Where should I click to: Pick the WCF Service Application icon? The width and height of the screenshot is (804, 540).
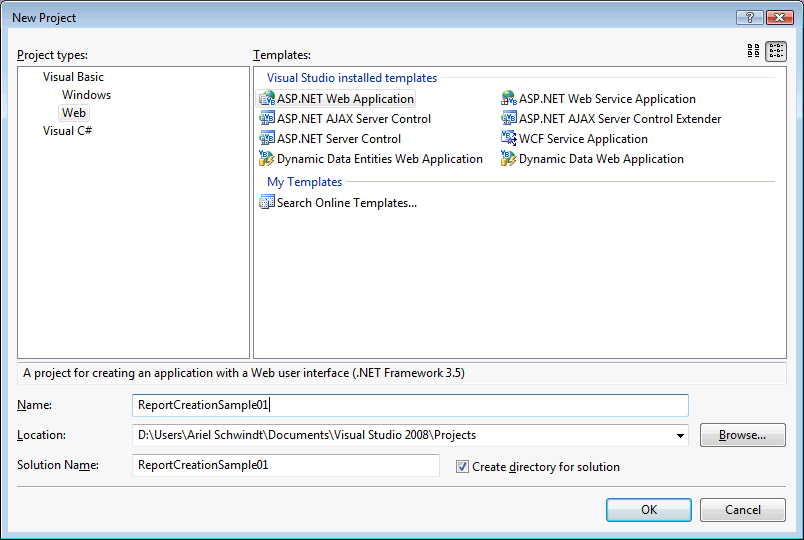(x=509, y=139)
